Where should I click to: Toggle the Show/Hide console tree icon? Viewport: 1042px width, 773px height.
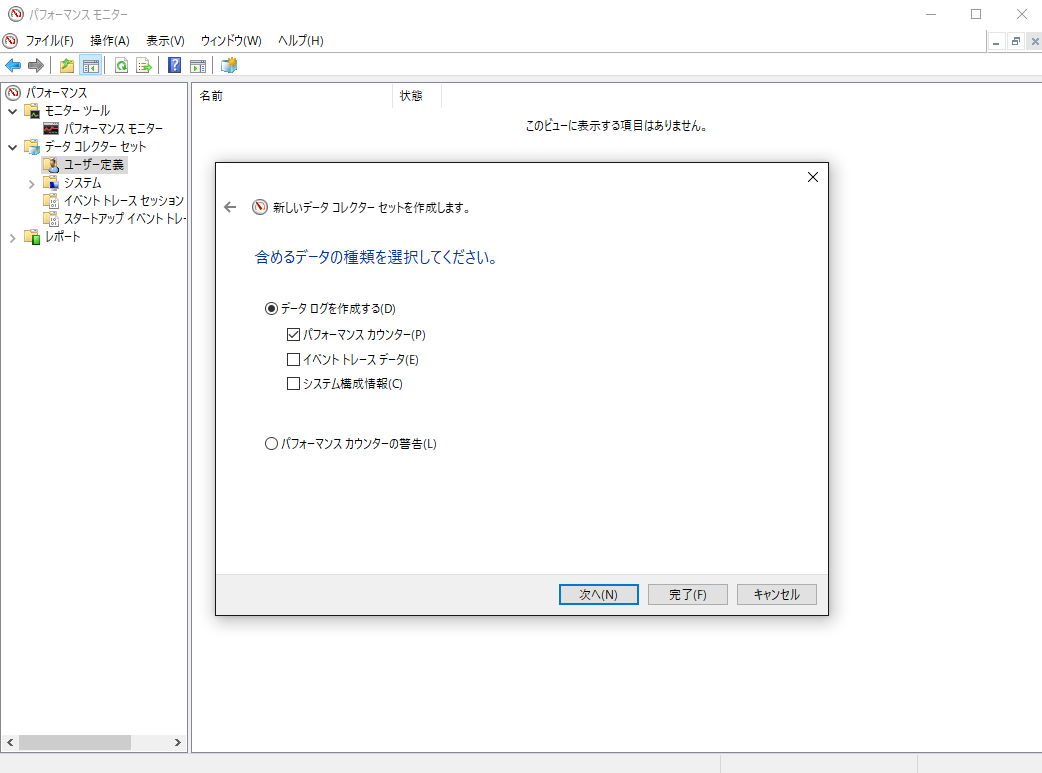click(90, 65)
